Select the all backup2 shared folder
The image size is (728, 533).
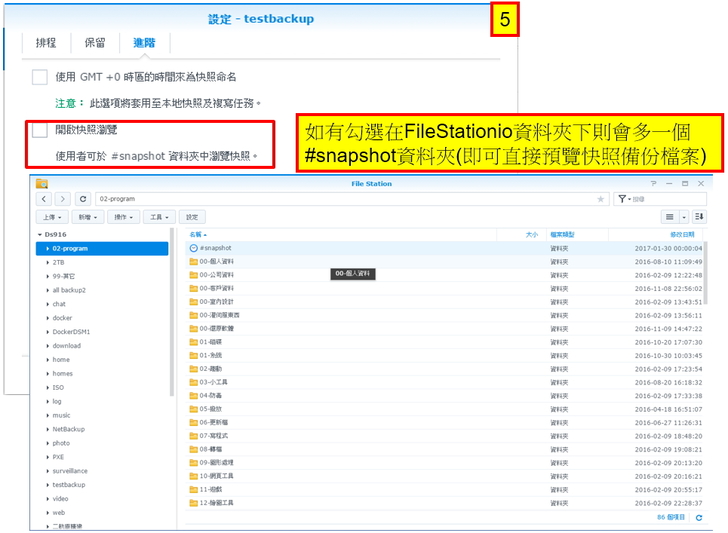(x=69, y=291)
